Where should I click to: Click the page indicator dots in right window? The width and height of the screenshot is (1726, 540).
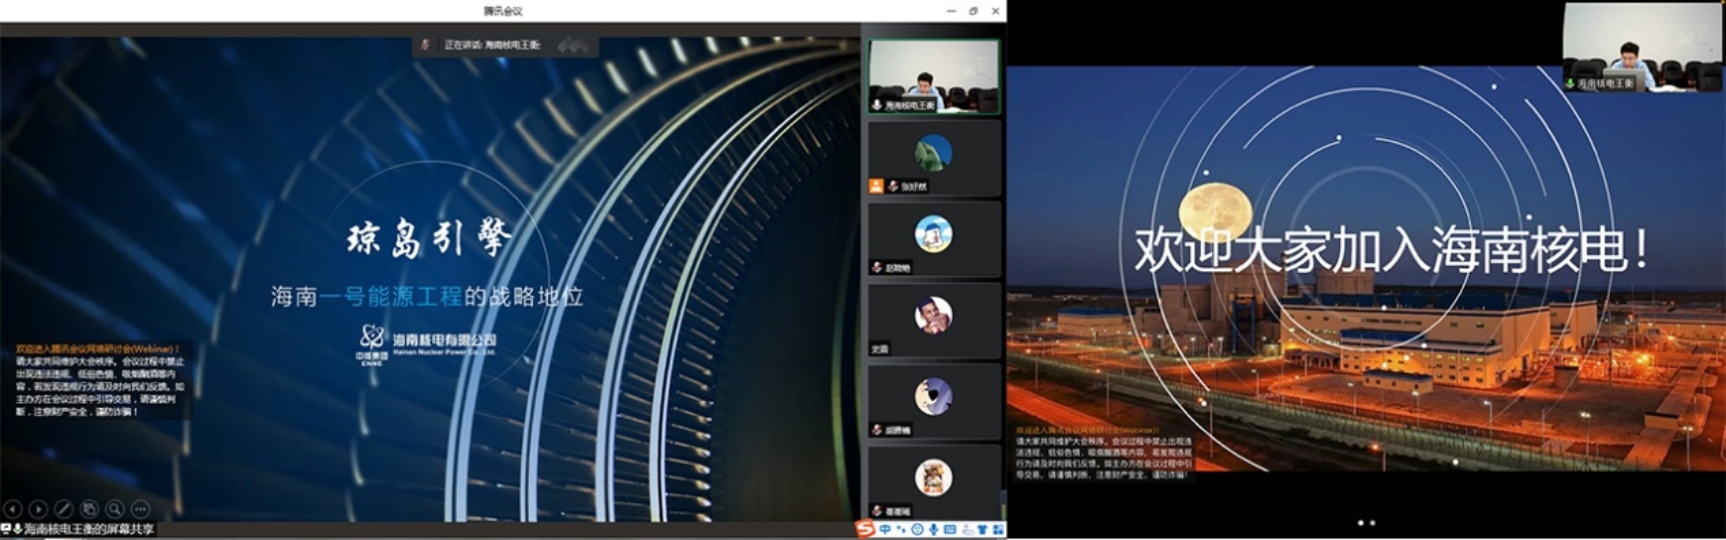[1366, 523]
